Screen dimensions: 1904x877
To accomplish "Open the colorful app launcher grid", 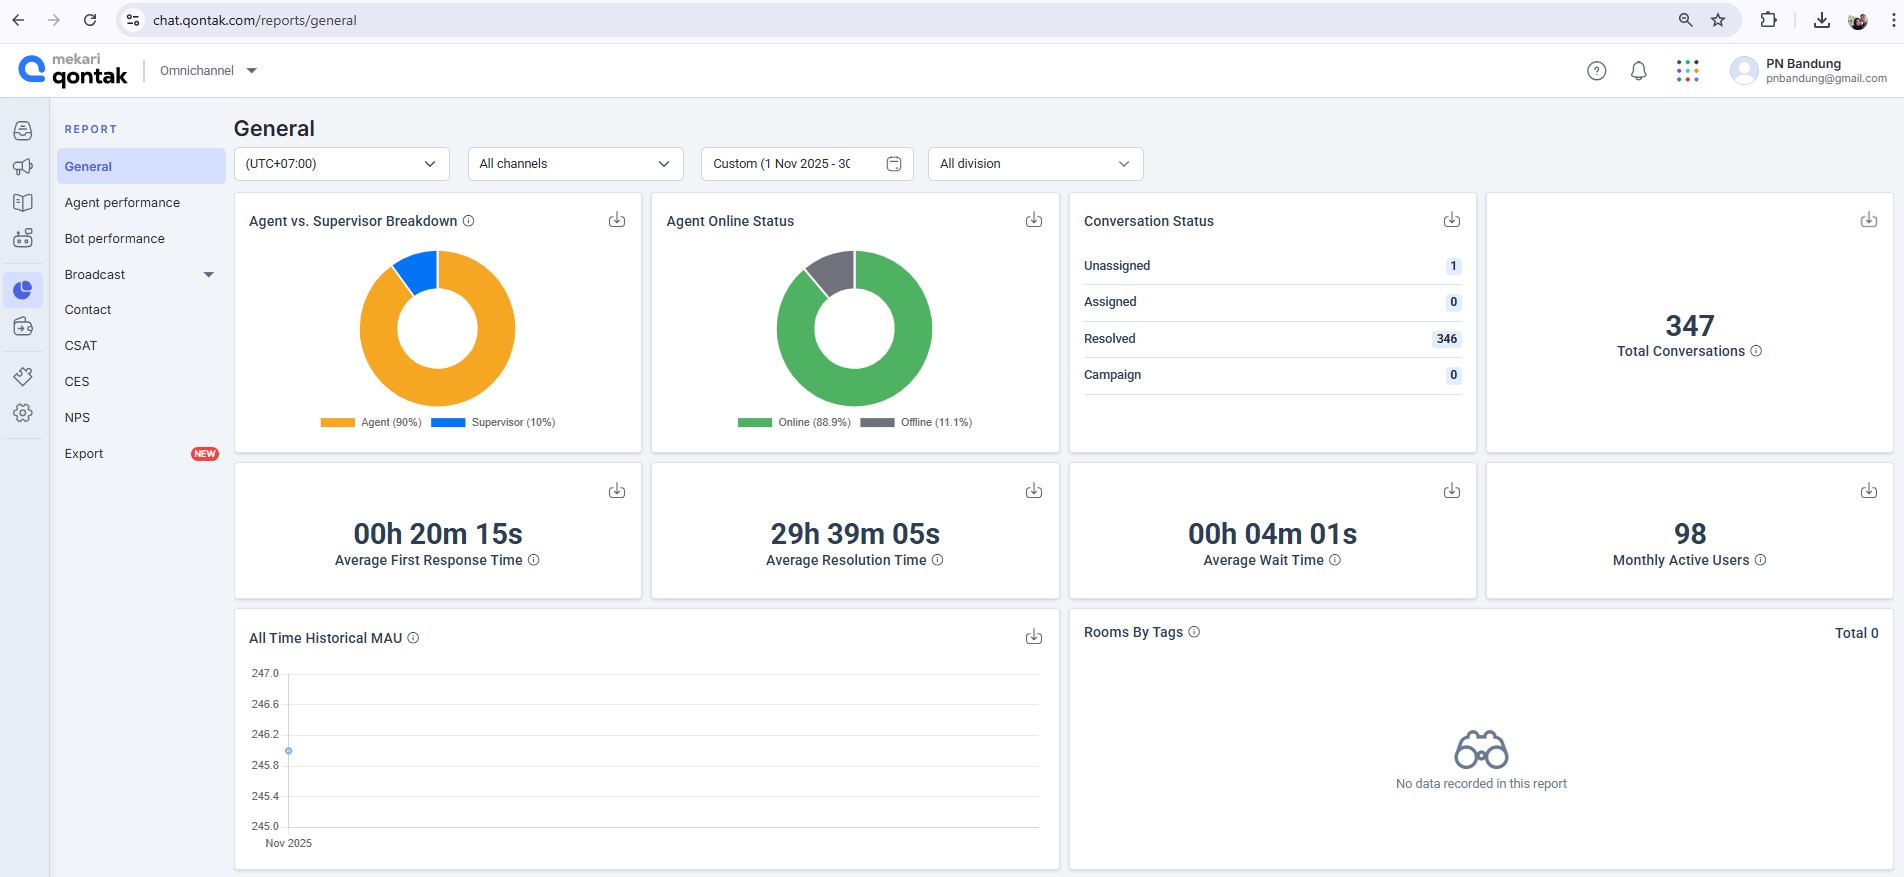I will pyautogui.click(x=1687, y=71).
